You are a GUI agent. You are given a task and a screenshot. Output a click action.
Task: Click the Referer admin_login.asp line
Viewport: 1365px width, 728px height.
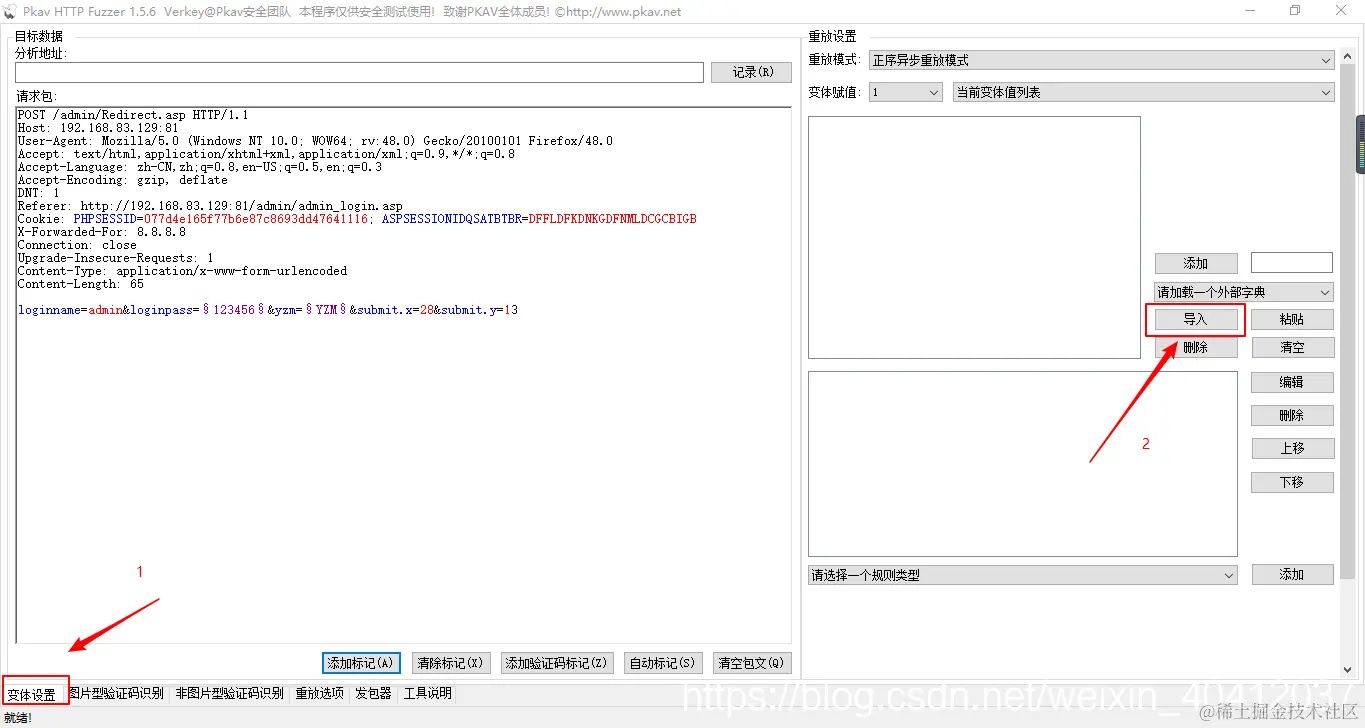(210, 206)
